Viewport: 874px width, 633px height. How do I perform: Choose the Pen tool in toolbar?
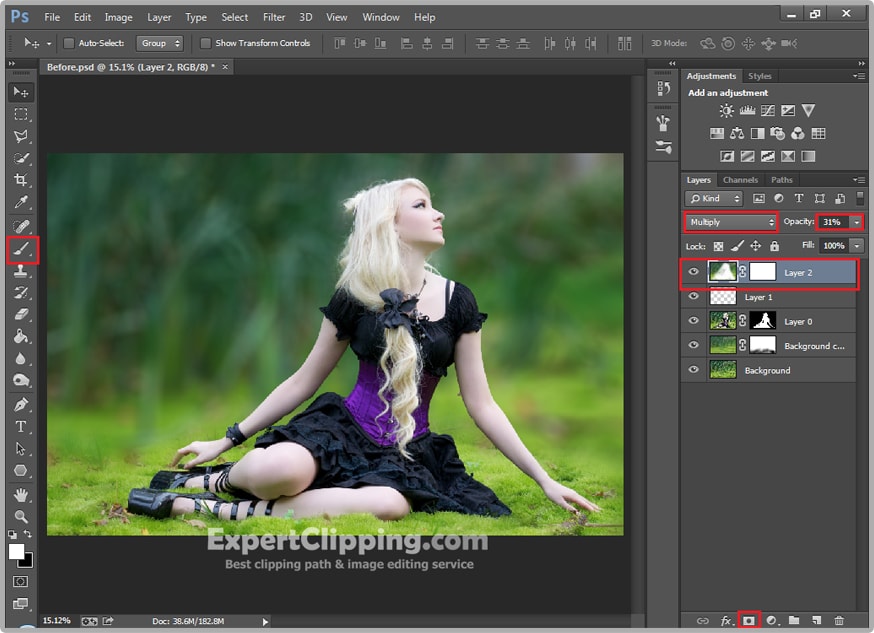(21, 404)
